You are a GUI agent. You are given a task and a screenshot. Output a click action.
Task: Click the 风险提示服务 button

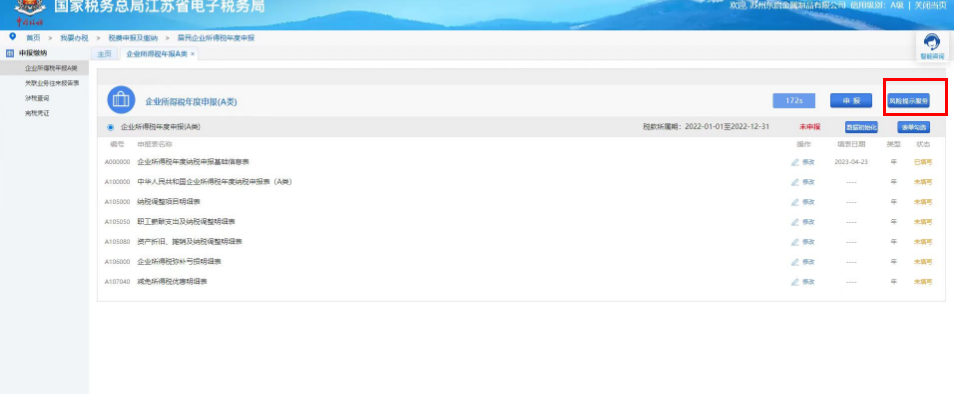pos(908,101)
